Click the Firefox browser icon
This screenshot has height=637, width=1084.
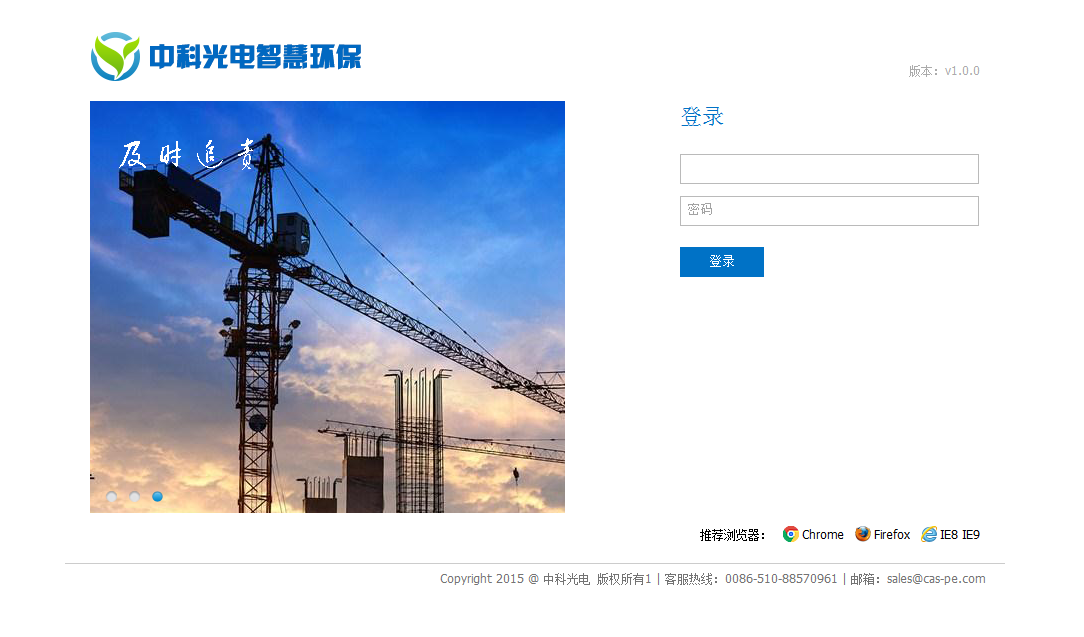pyautogui.click(x=862, y=534)
